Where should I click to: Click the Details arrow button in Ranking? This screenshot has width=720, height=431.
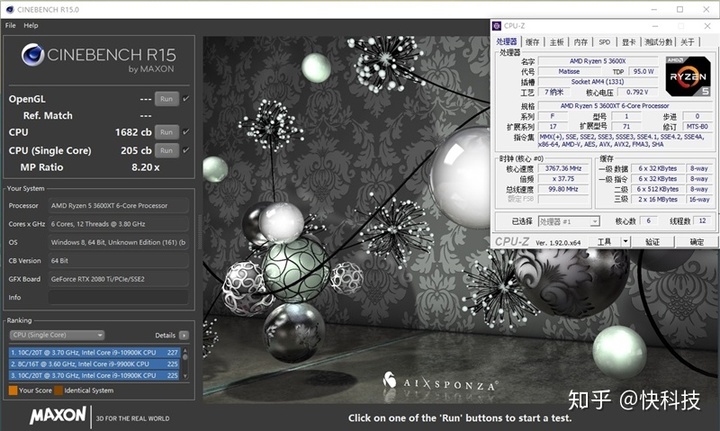tap(184, 336)
